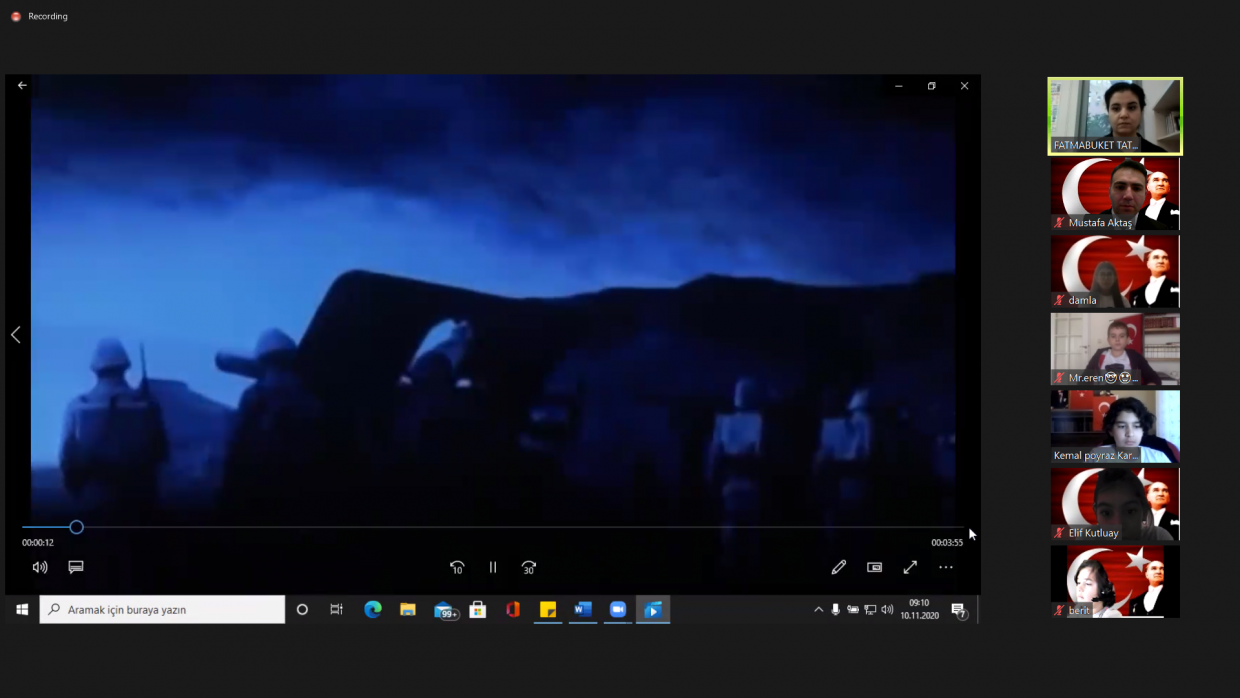Click the muted mic icon beside Elif Kutluay
The width and height of the screenshot is (1240, 698).
coord(1059,533)
